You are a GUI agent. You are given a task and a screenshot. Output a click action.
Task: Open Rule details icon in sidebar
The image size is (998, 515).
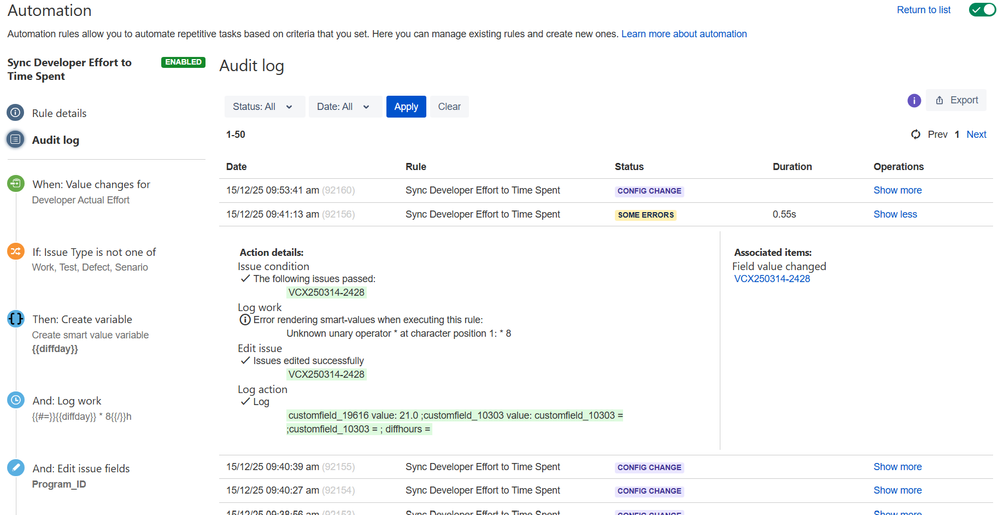(x=15, y=113)
